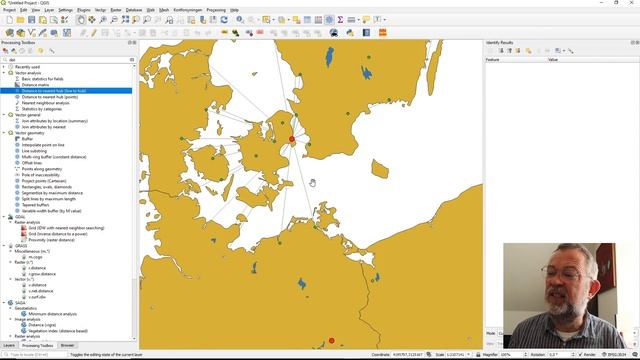The height and width of the screenshot is (360, 640).
Task: Open the Raster menu
Action: pos(116,10)
